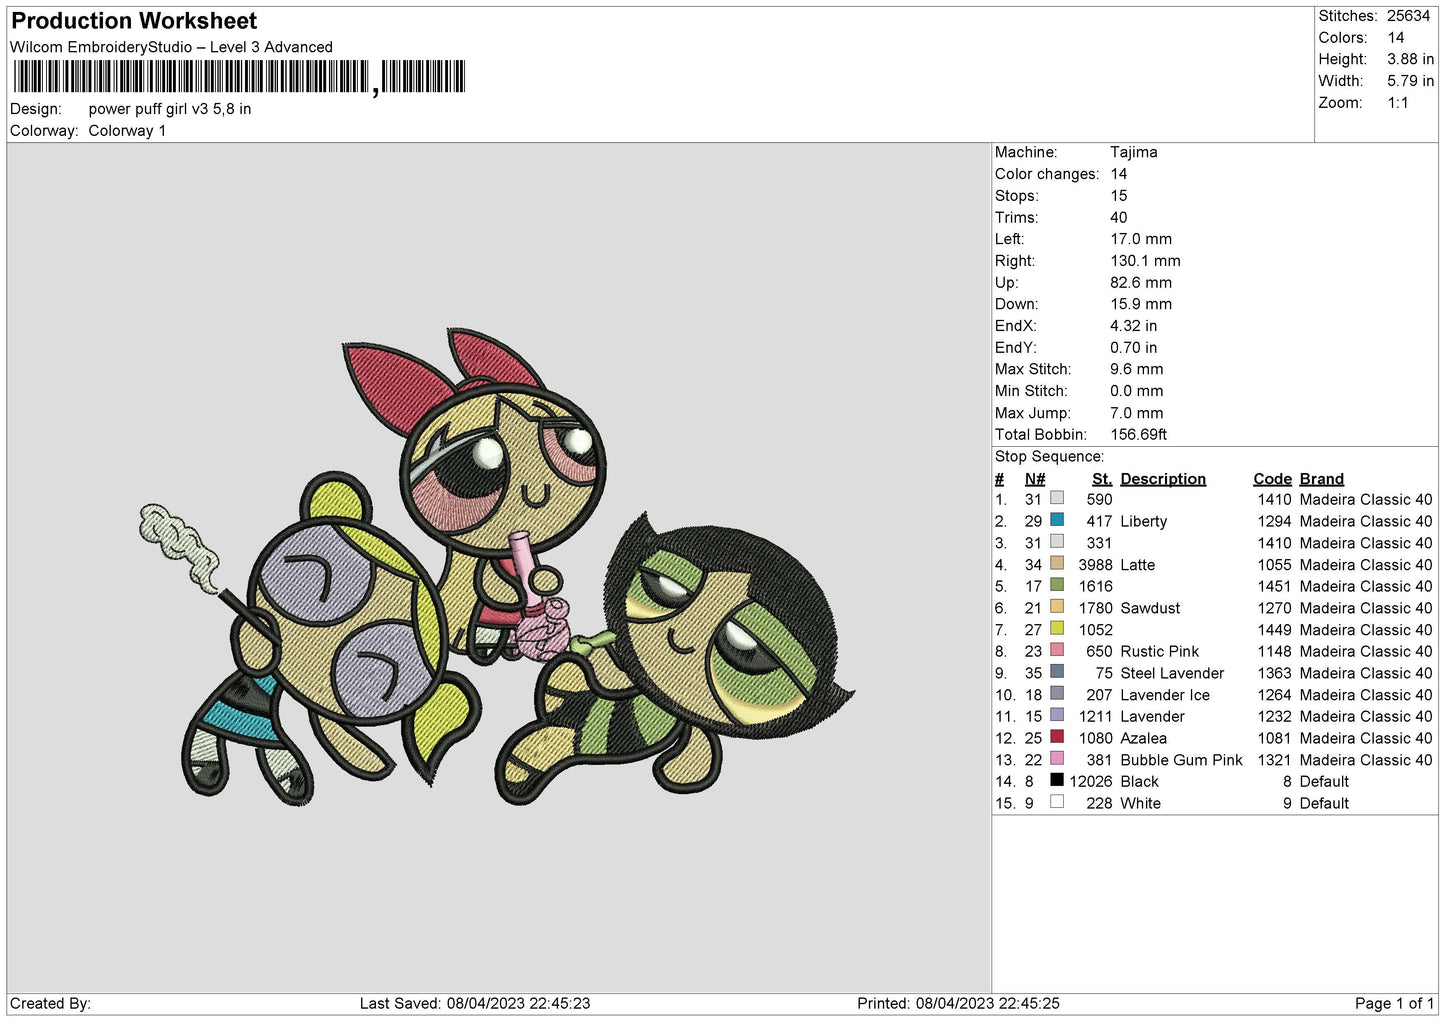Click the Max Jump value '7.0 mm'

pos(1137,413)
